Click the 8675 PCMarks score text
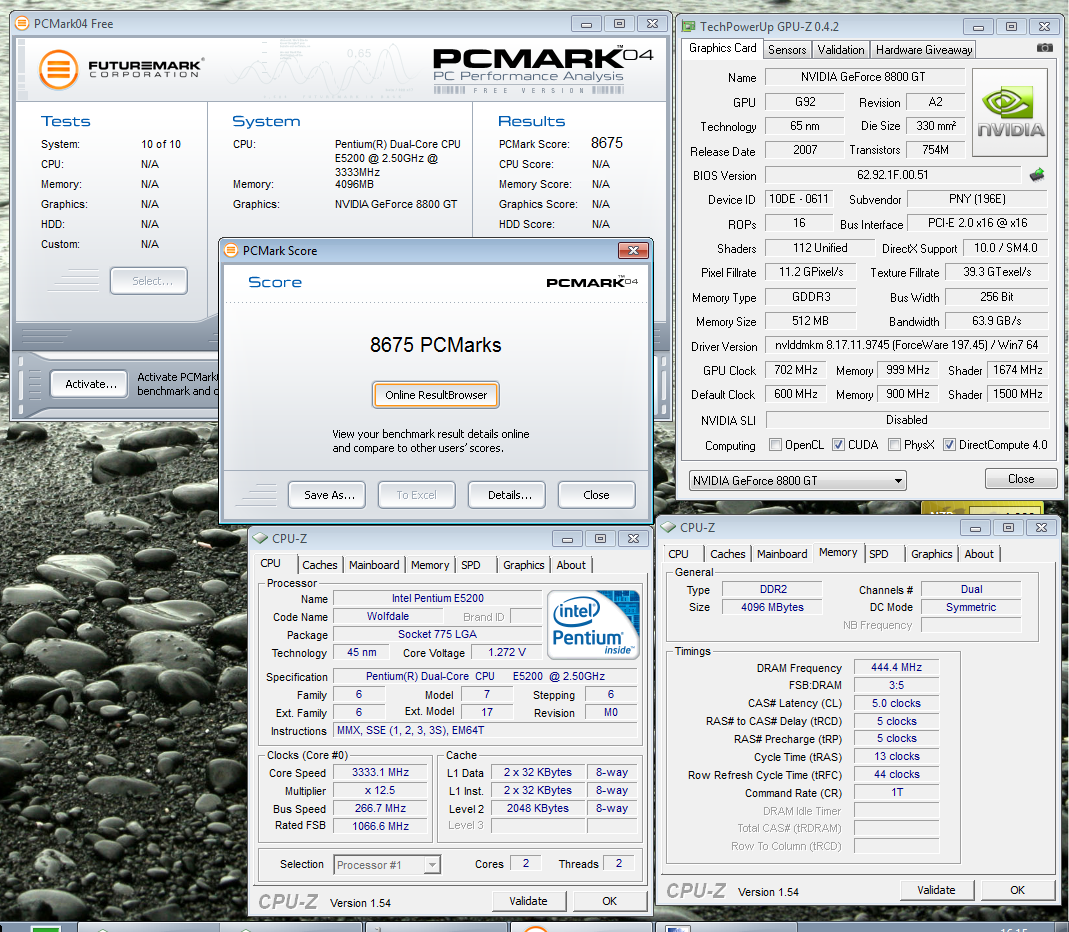This screenshot has height=932, width=1069. click(x=435, y=345)
